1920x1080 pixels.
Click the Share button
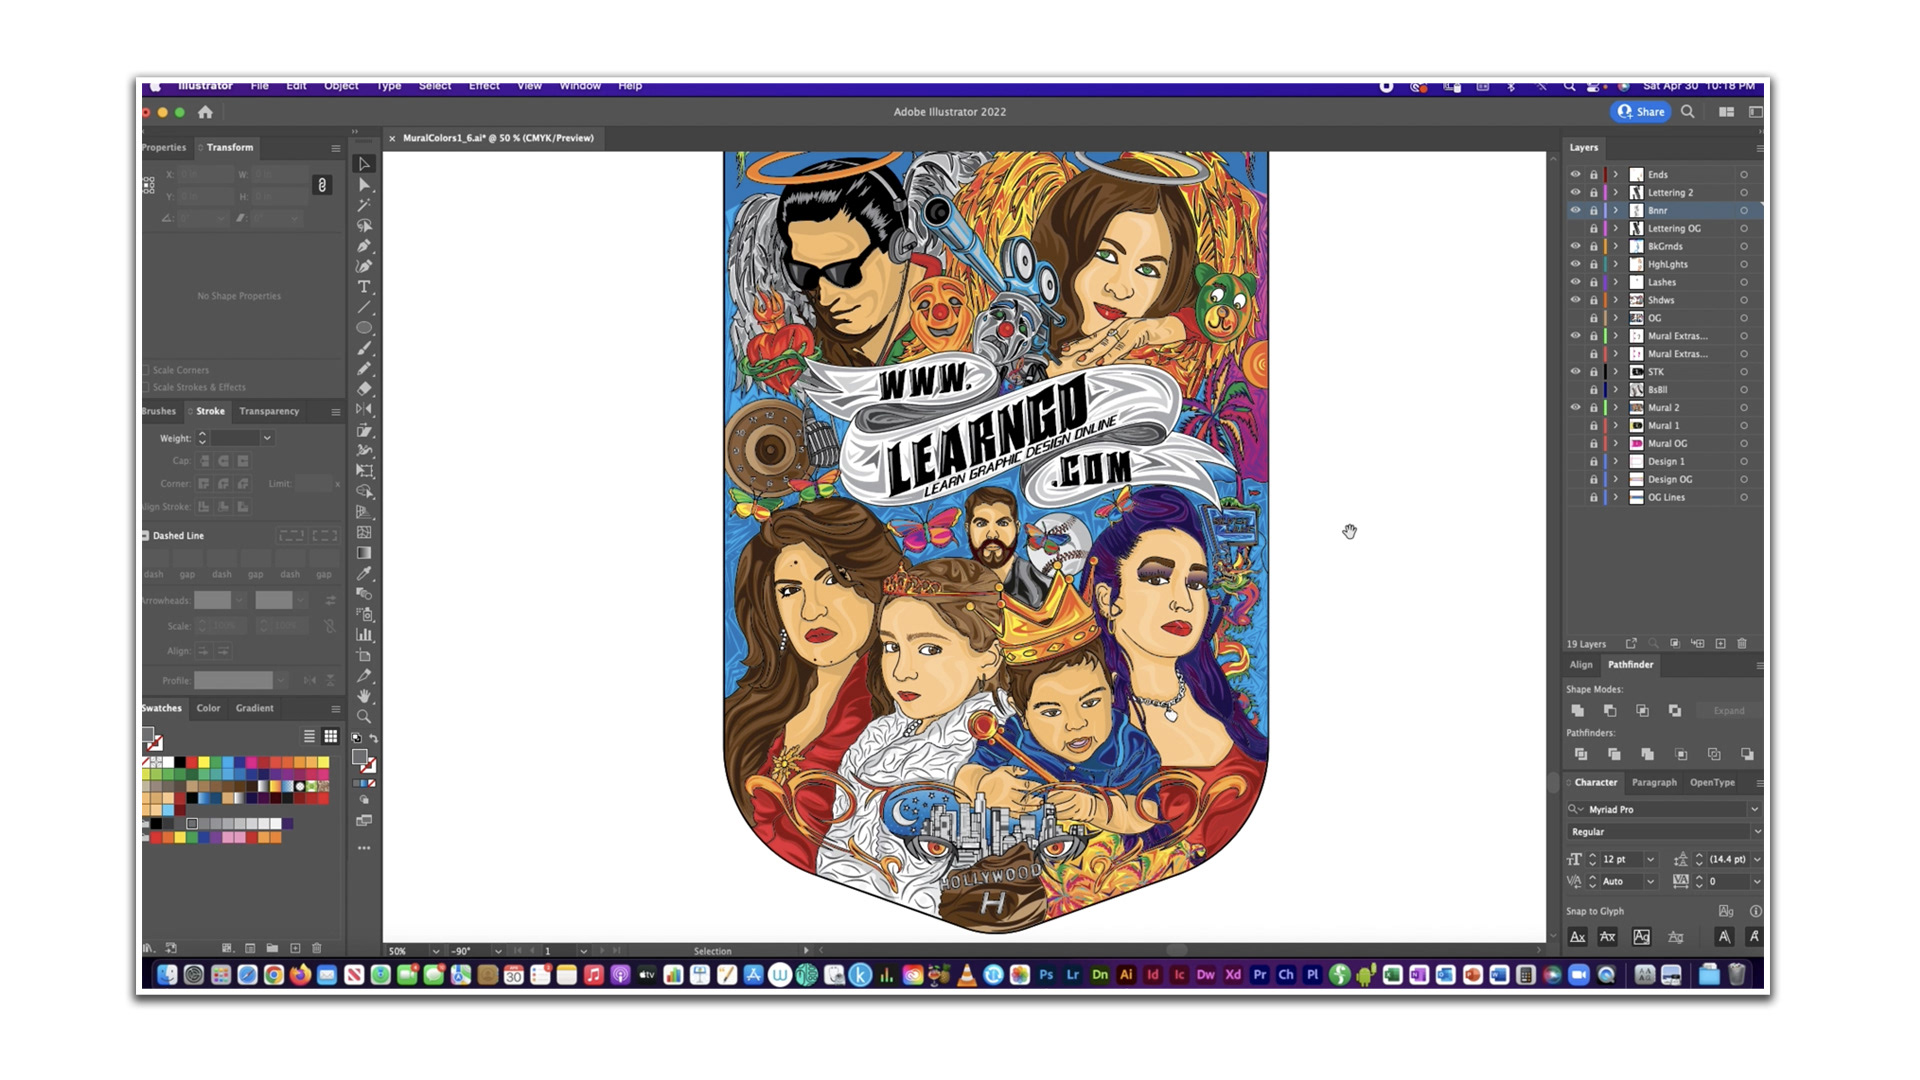[1641, 112]
